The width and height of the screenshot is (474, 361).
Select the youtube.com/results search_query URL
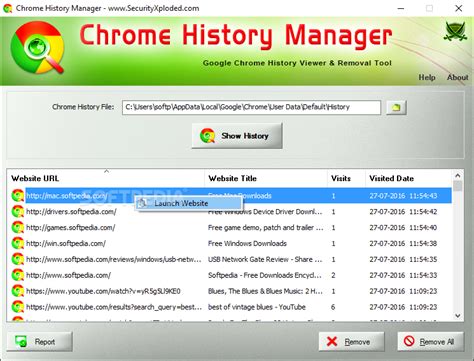click(x=114, y=307)
